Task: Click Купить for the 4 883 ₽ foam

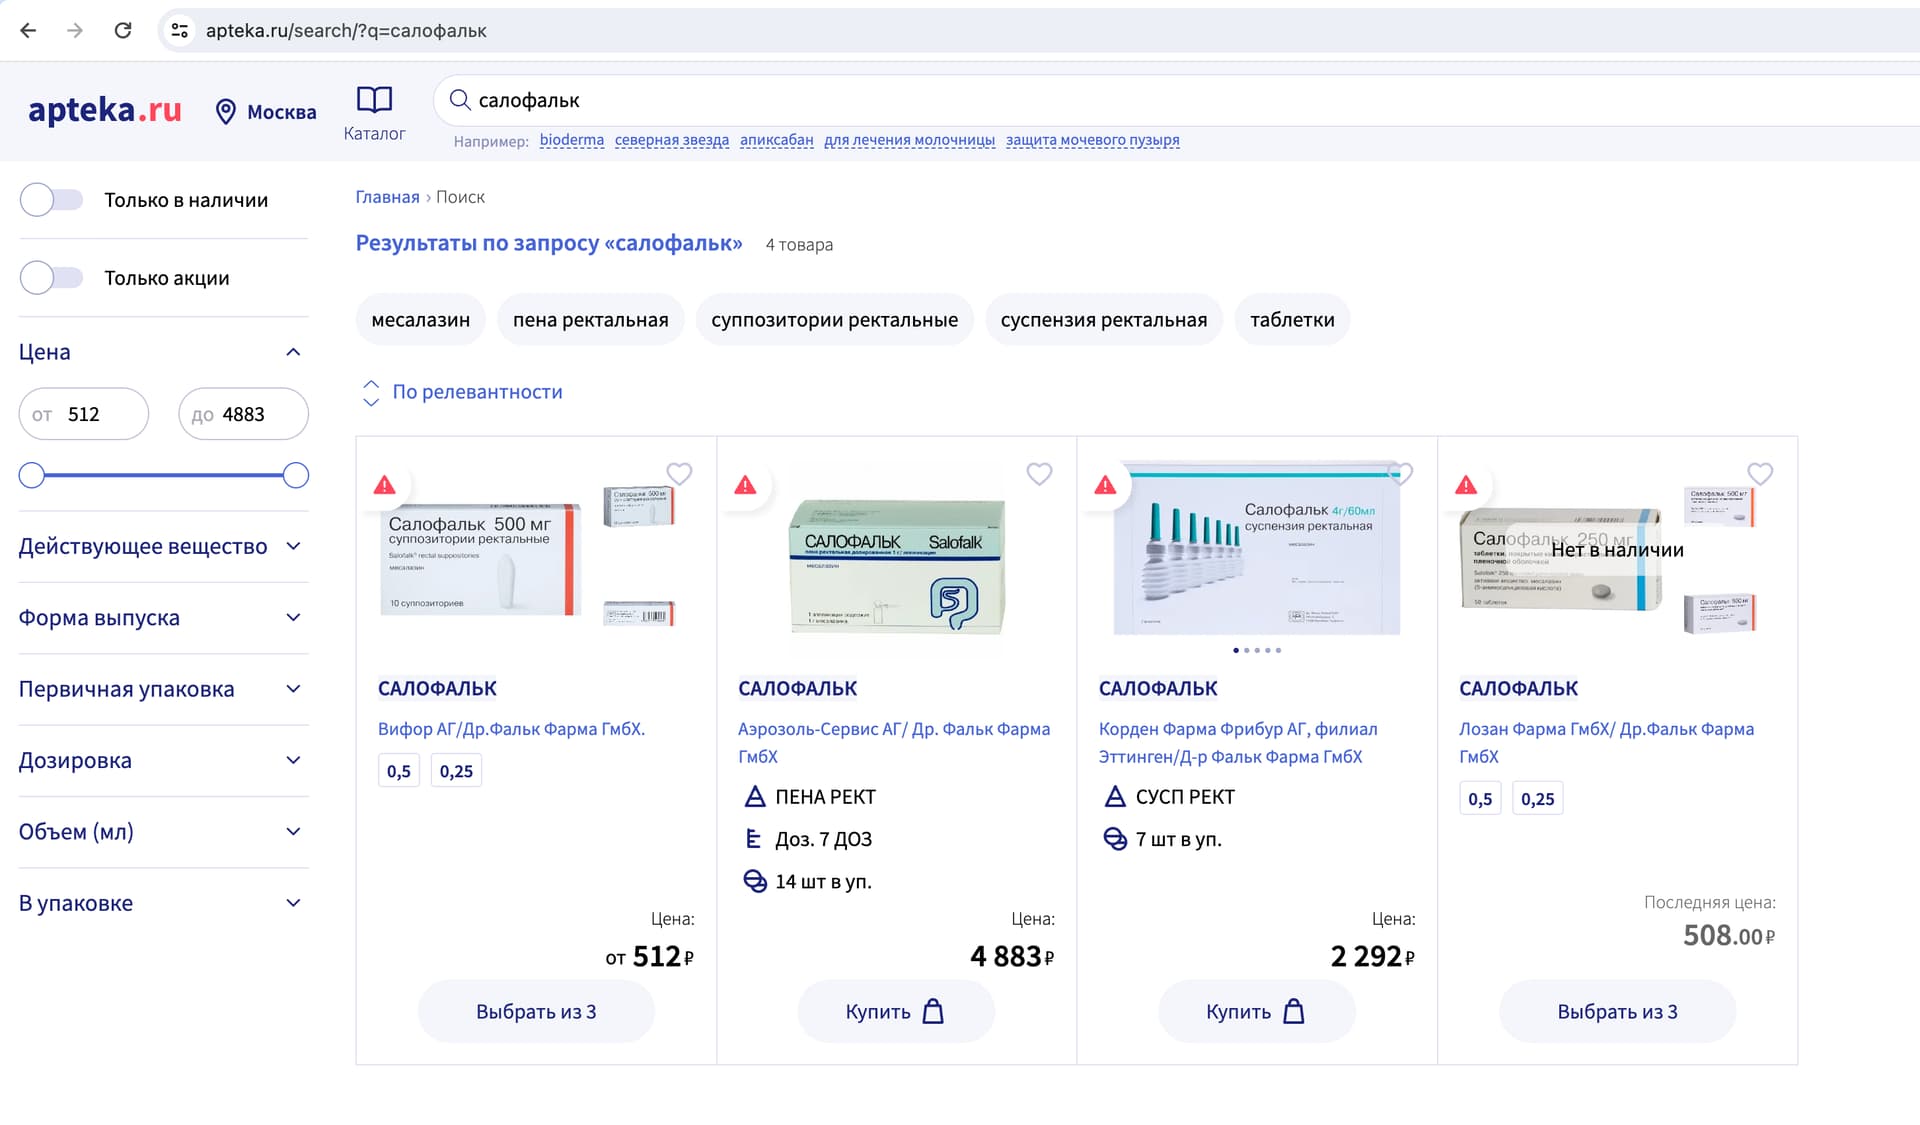Action: point(896,1012)
